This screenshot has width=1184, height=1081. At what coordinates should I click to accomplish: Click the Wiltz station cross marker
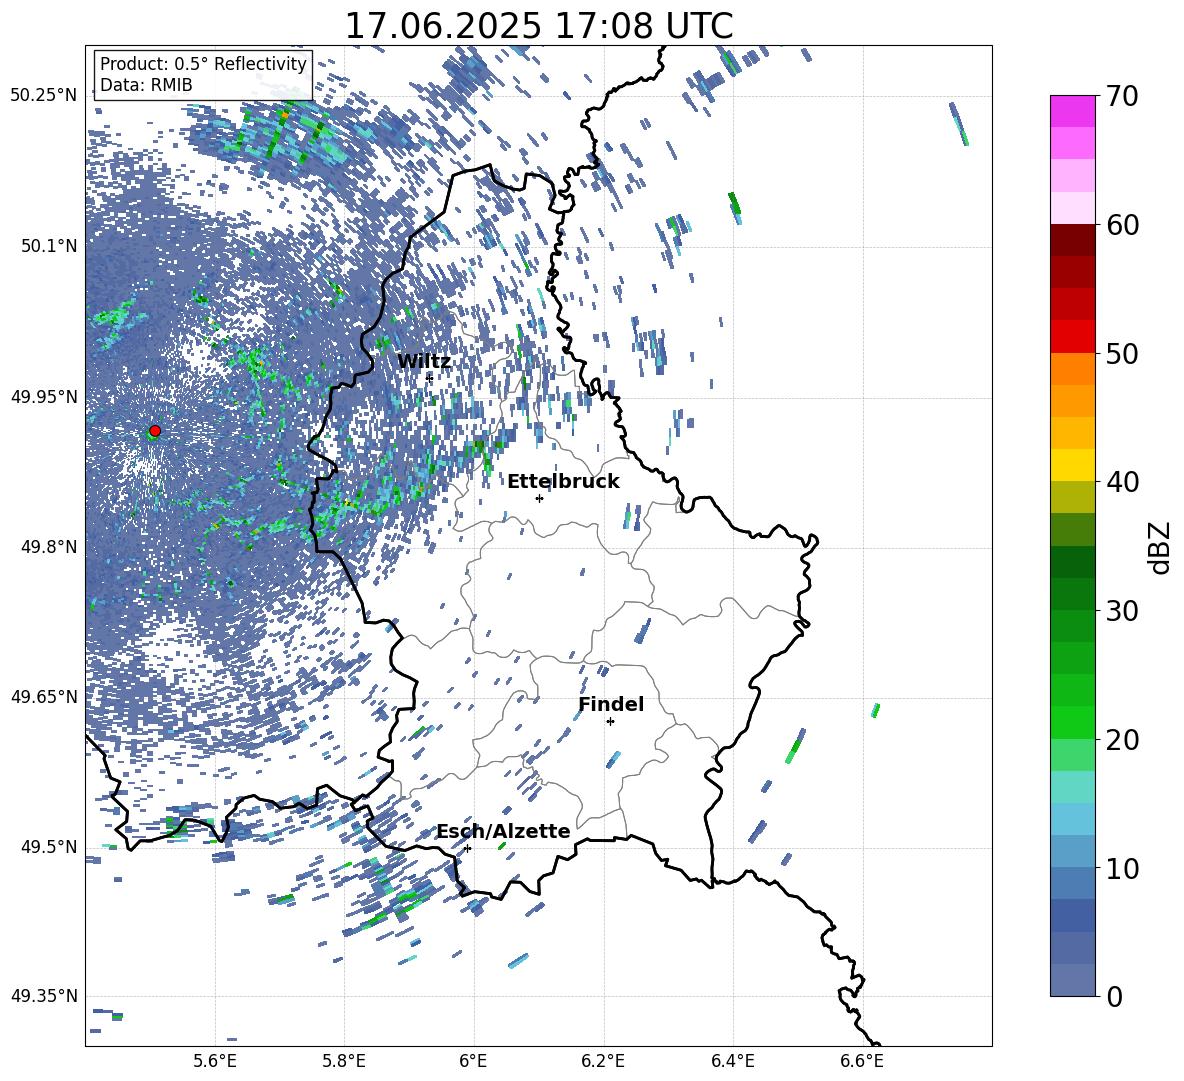[430, 377]
